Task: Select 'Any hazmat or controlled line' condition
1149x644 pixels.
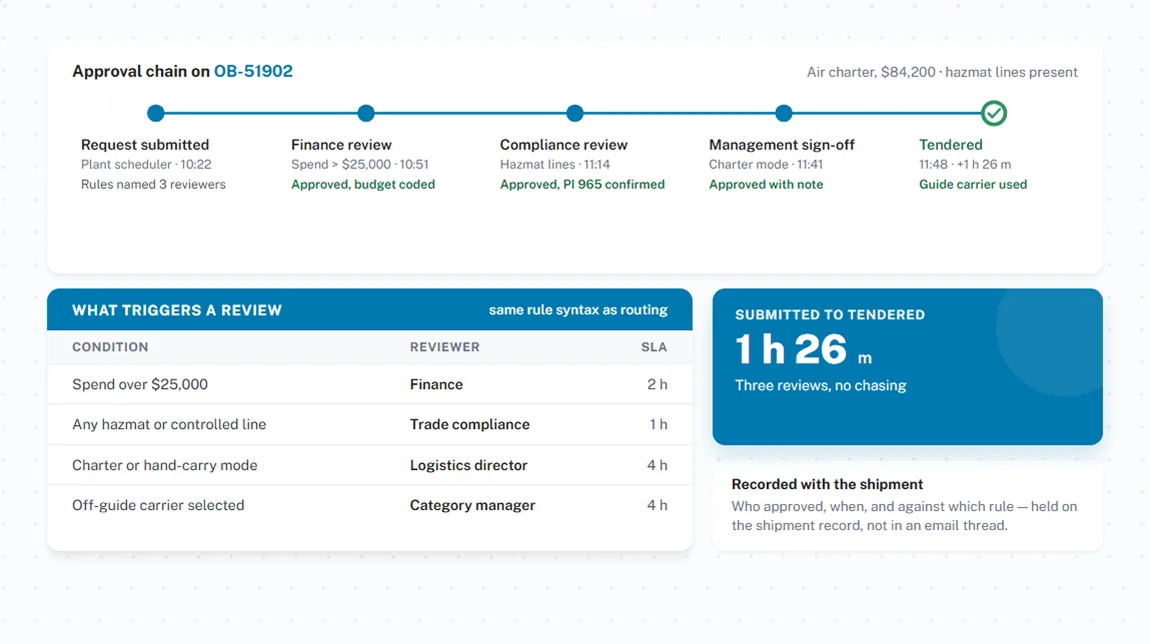Action: tap(169, 424)
